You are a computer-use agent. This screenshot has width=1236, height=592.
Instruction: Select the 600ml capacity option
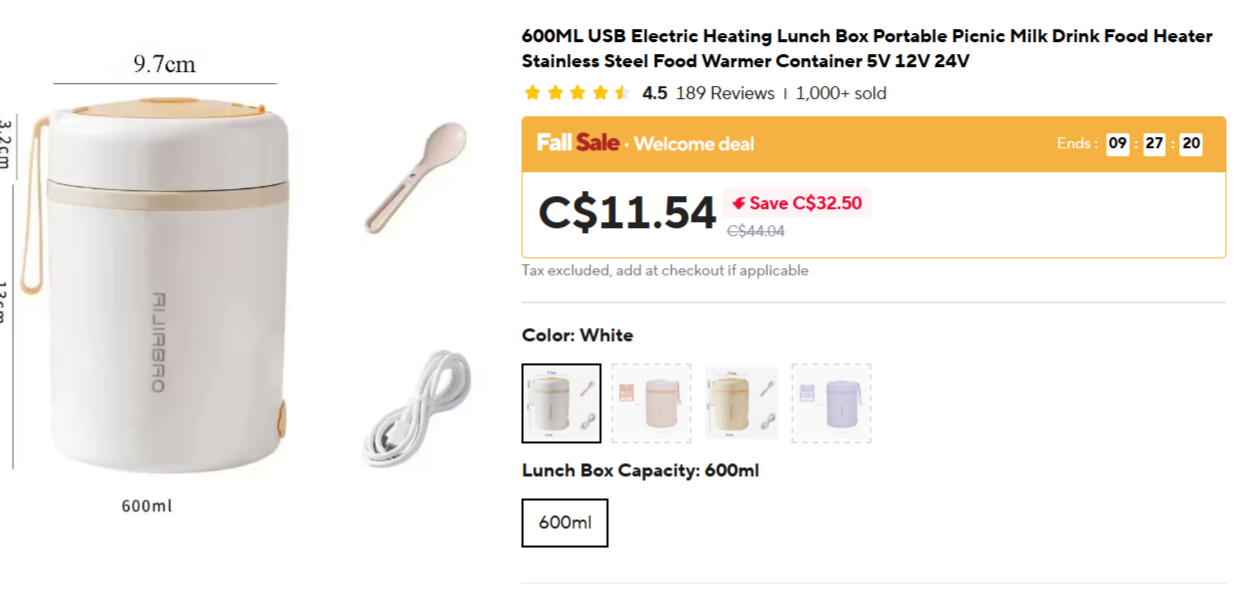click(x=564, y=523)
